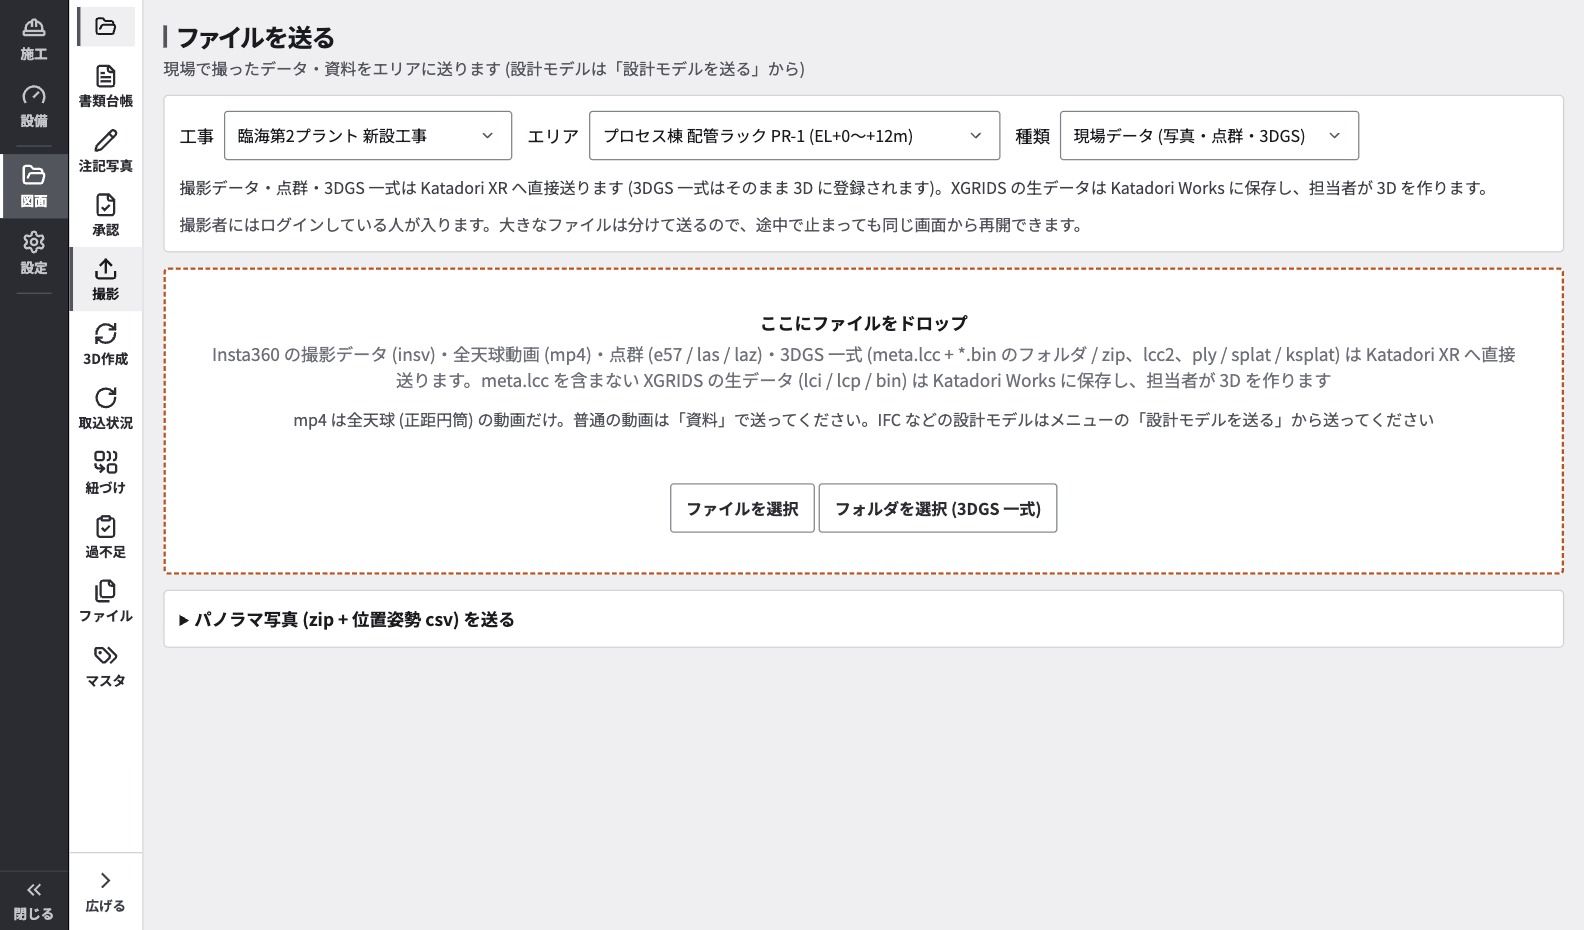Select 撮影 upload icon

click(105, 279)
